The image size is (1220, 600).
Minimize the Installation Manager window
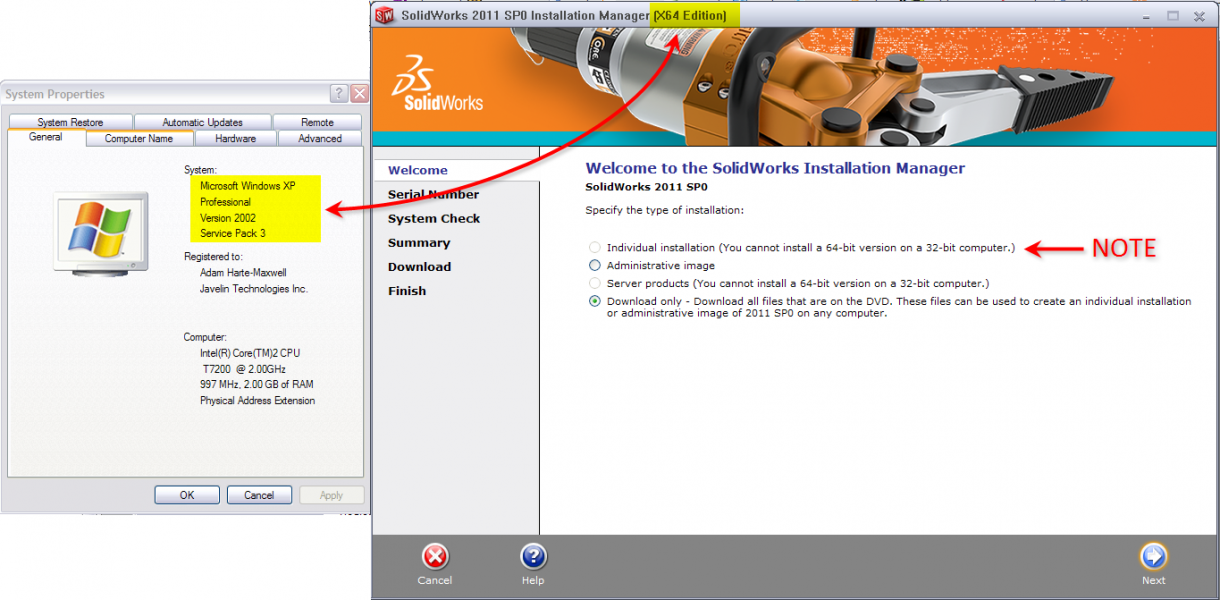(x=1146, y=15)
